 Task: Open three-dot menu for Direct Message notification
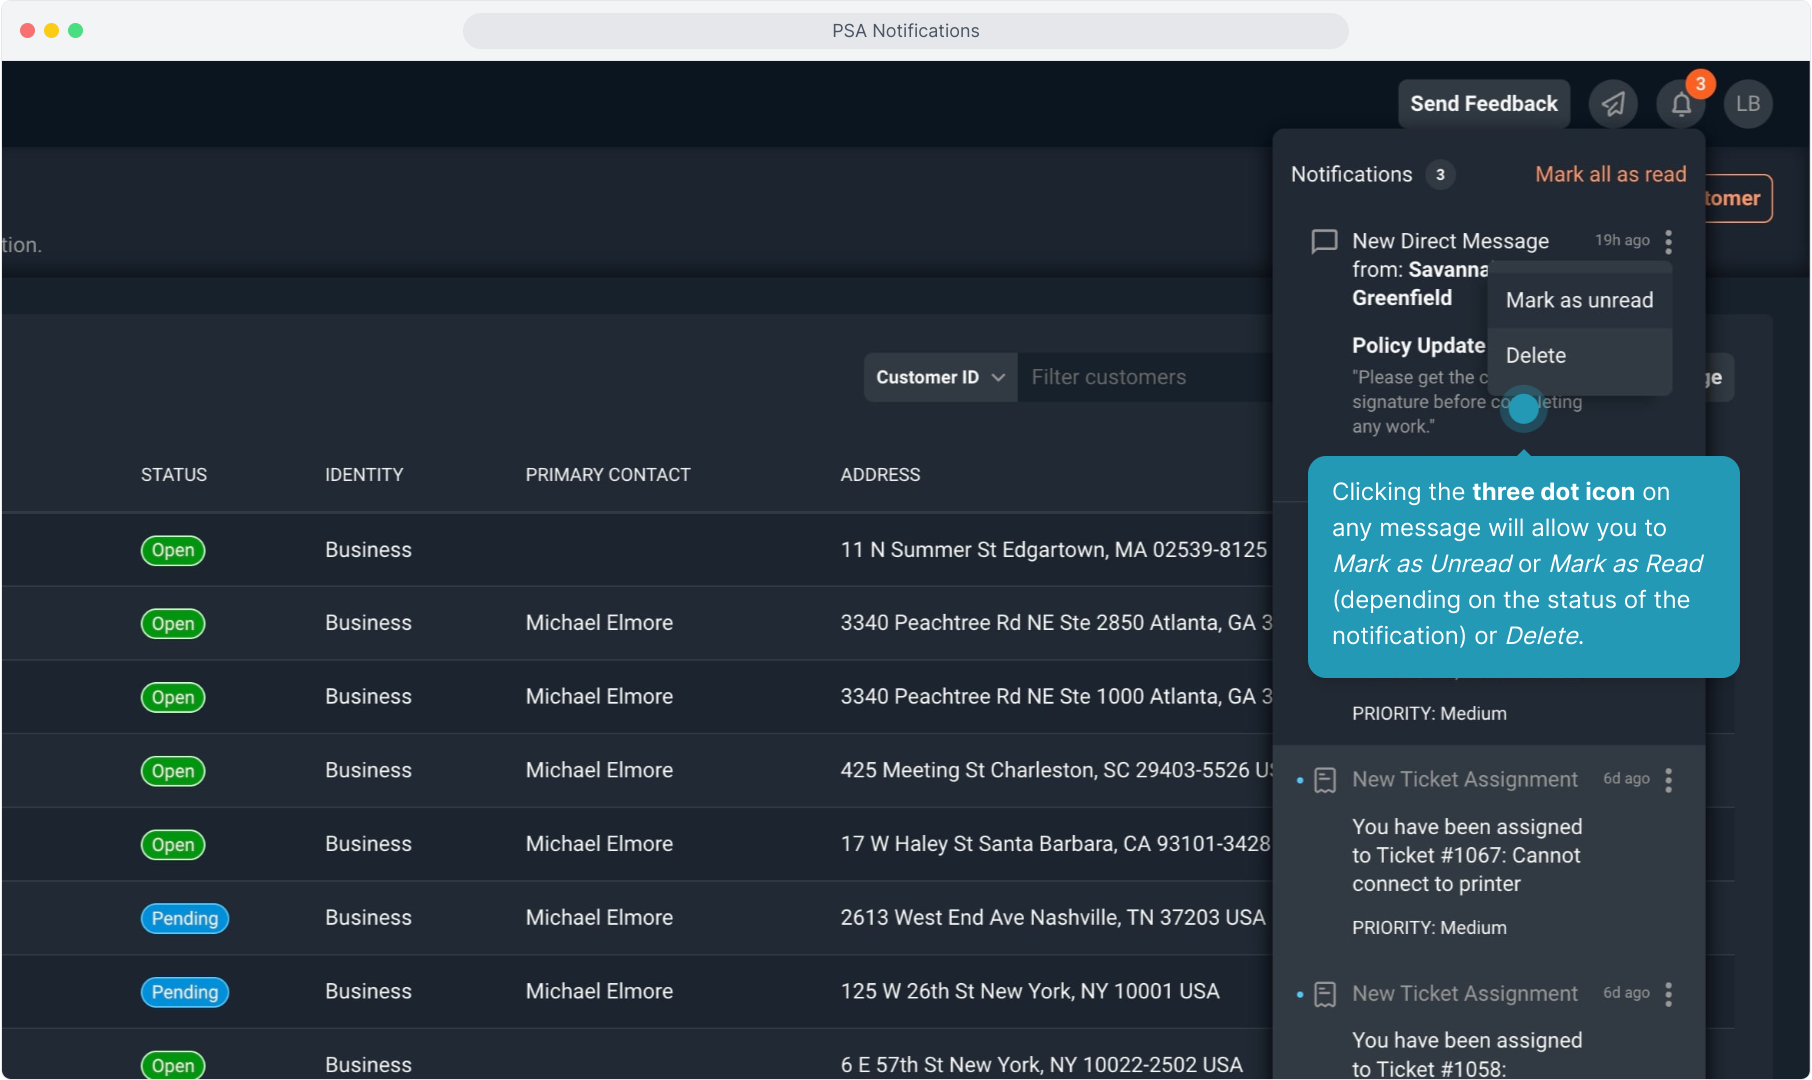coord(1668,242)
